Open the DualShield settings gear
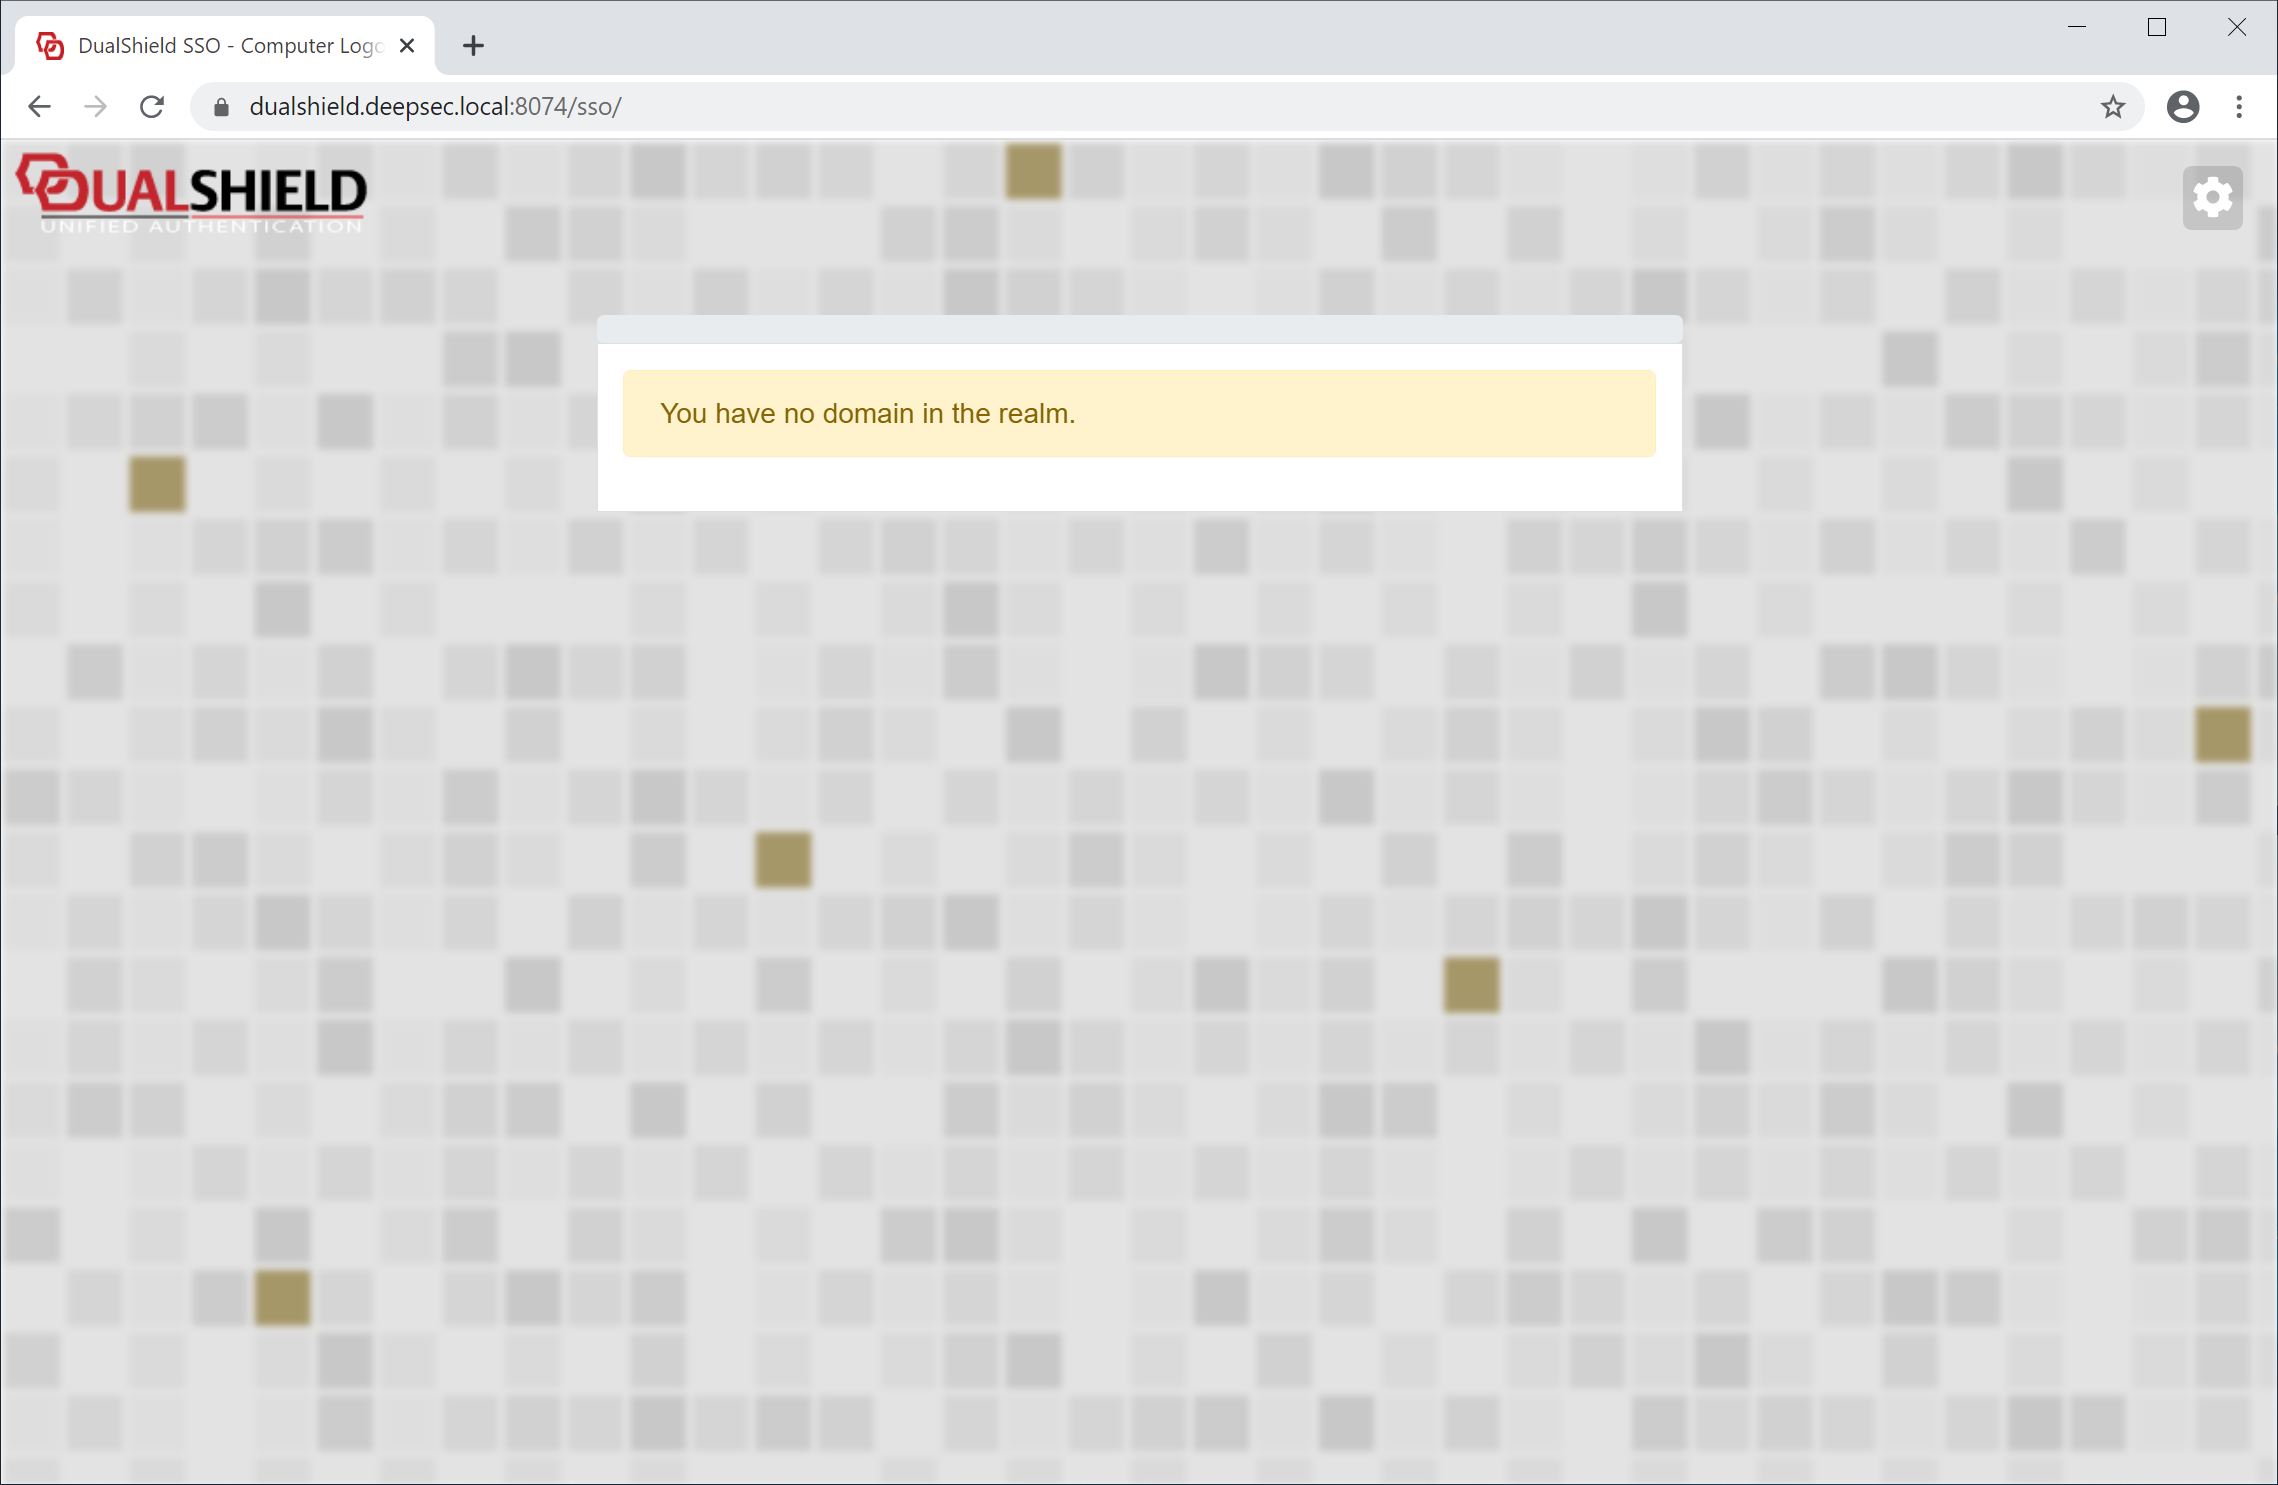 [2212, 197]
